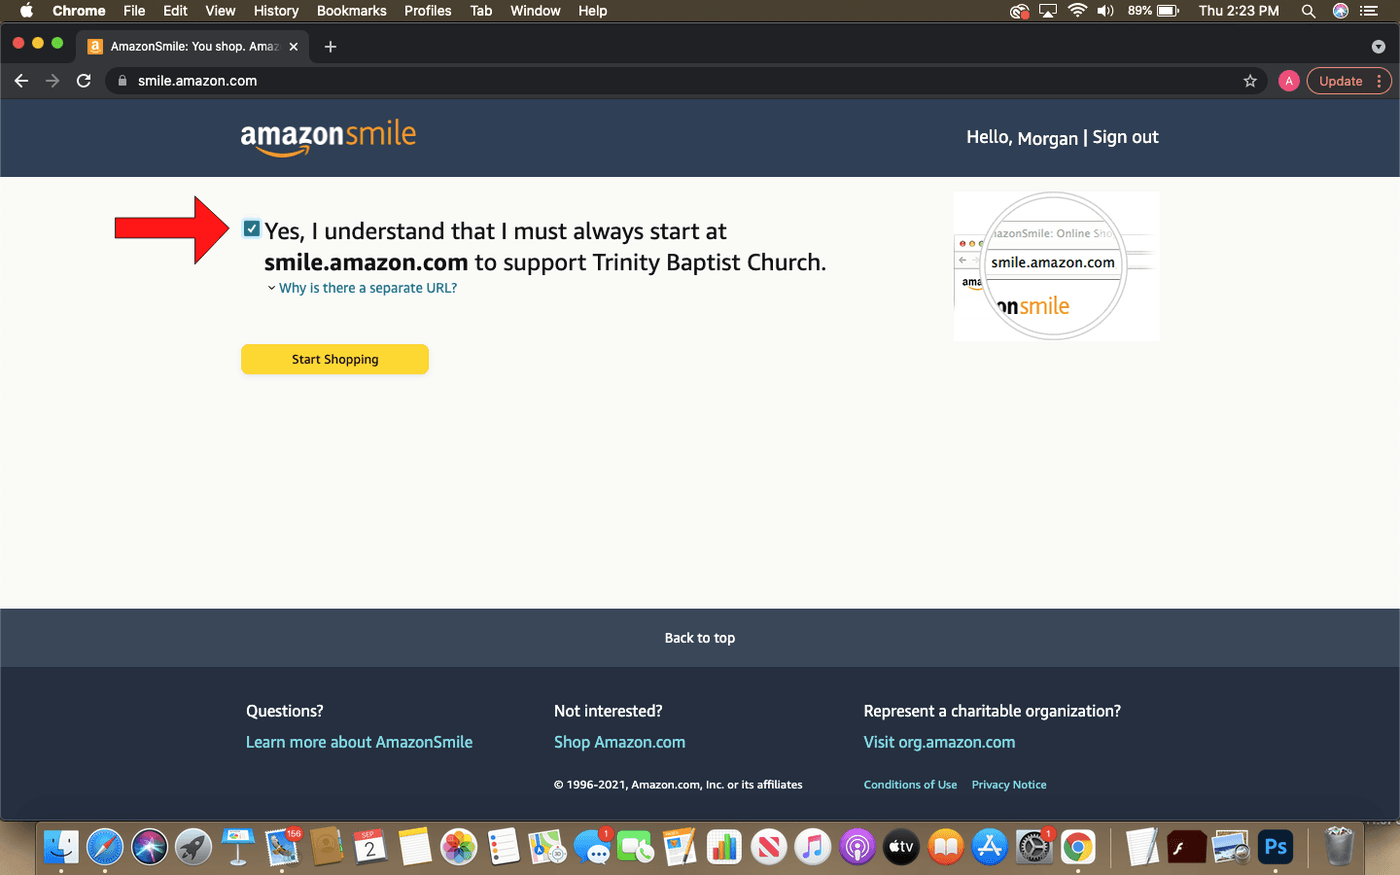Click the Thu 2:23 PM clock
The image size is (1400, 875).
pos(1238,11)
